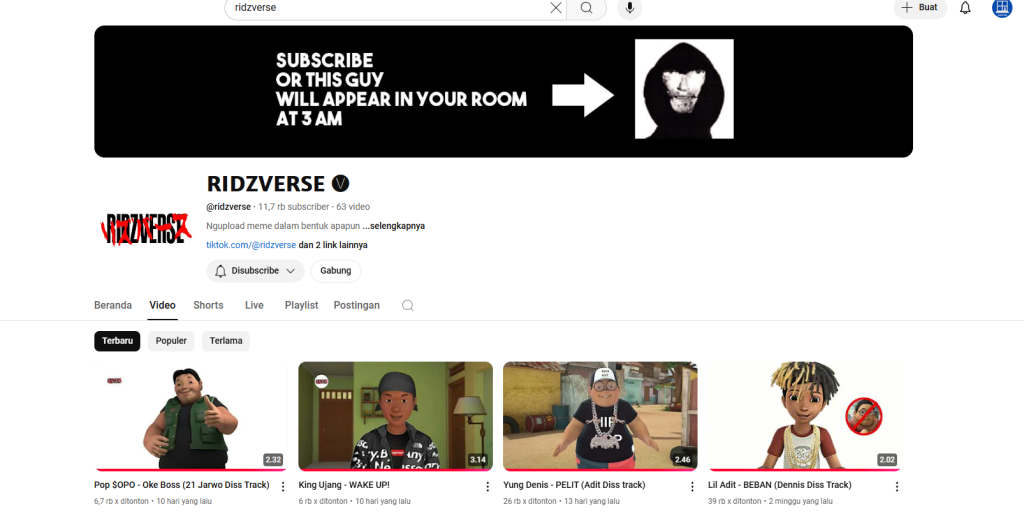Click the 3.14 duration badge on King Ujang
Screen dimensions: 1024x523
coord(478,460)
